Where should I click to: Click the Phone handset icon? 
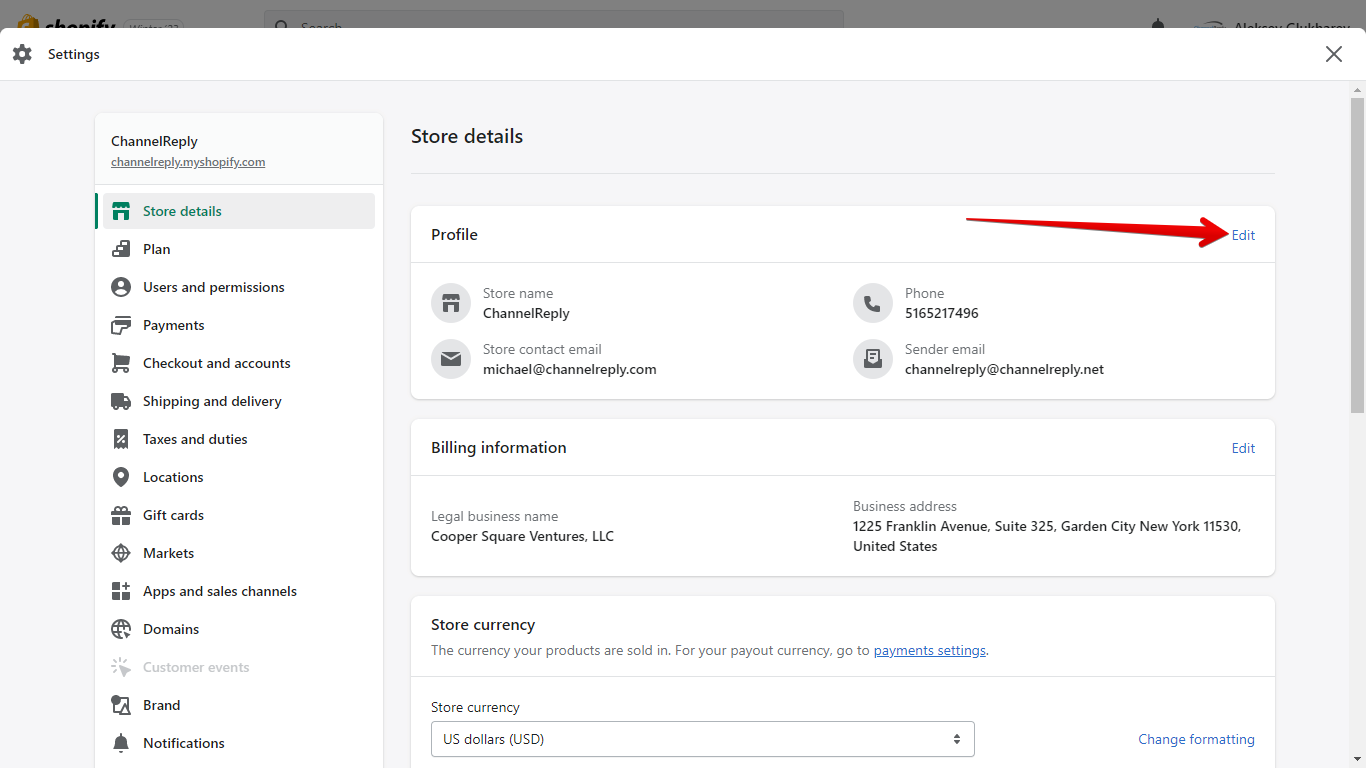(x=873, y=303)
